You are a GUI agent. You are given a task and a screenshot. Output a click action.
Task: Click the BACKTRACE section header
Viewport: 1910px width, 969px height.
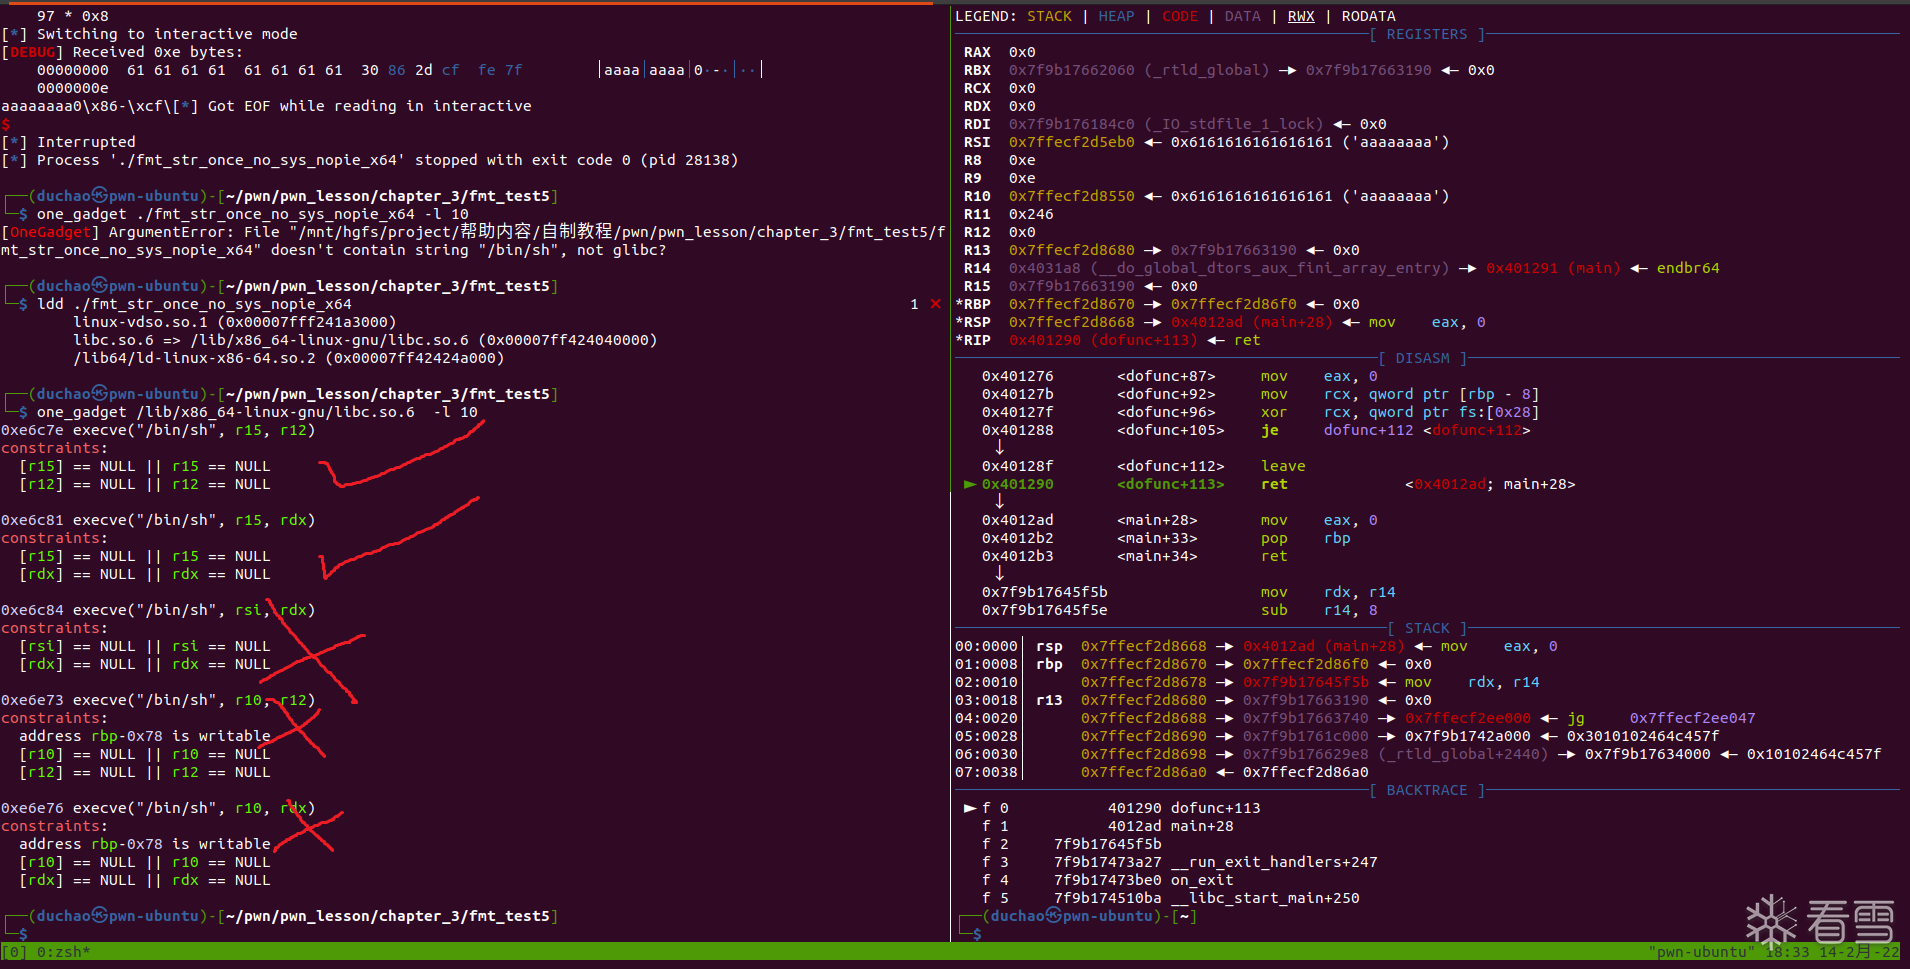[x=1427, y=790]
